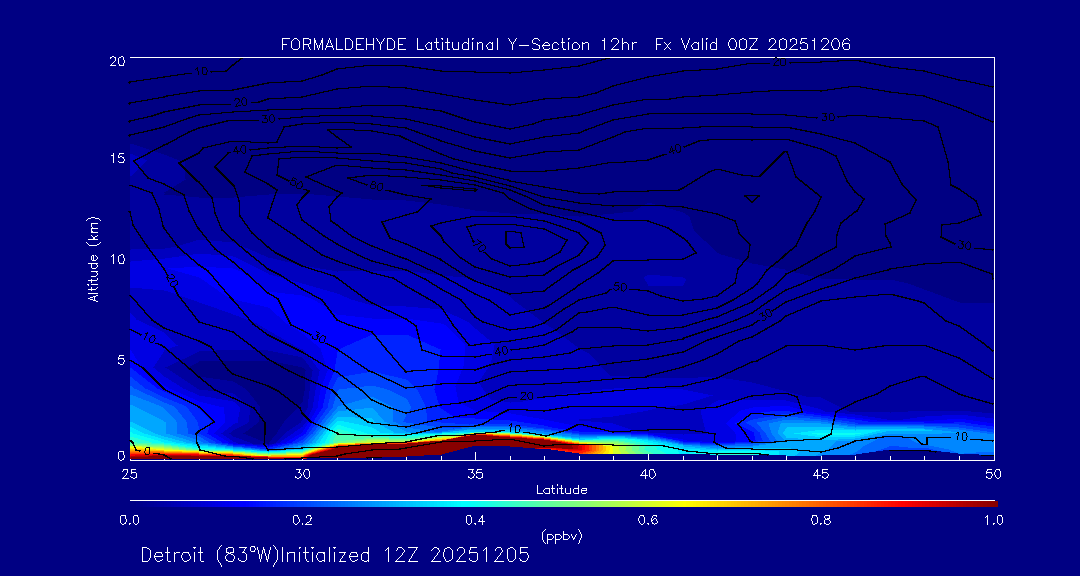The width and height of the screenshot is (1080, 576).
Task: Click the contour label reading 70
Action: (x=480, y=244)
